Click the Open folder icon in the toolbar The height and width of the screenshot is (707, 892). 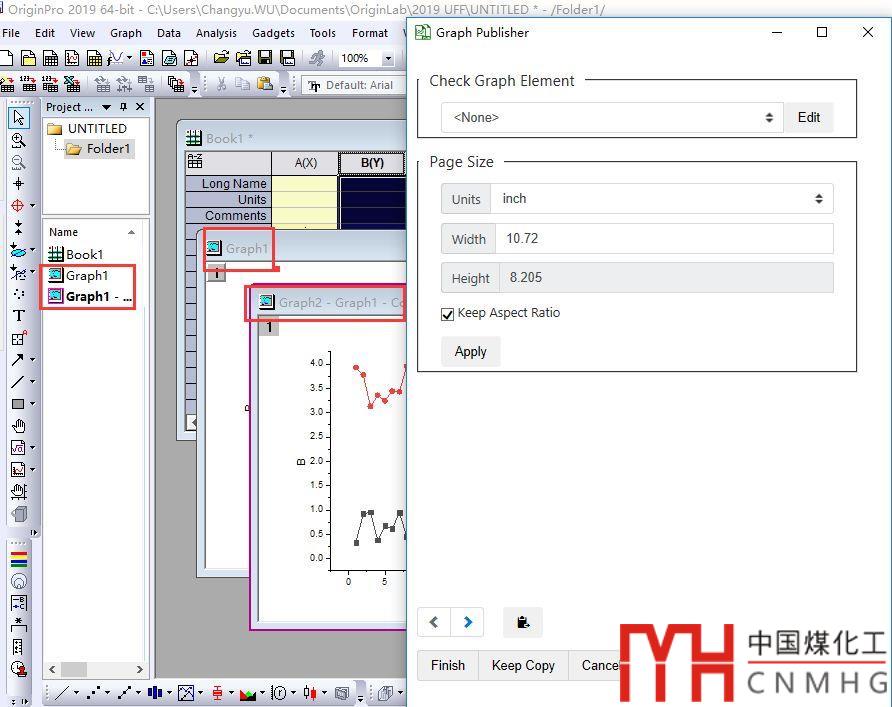click(221, 59)
